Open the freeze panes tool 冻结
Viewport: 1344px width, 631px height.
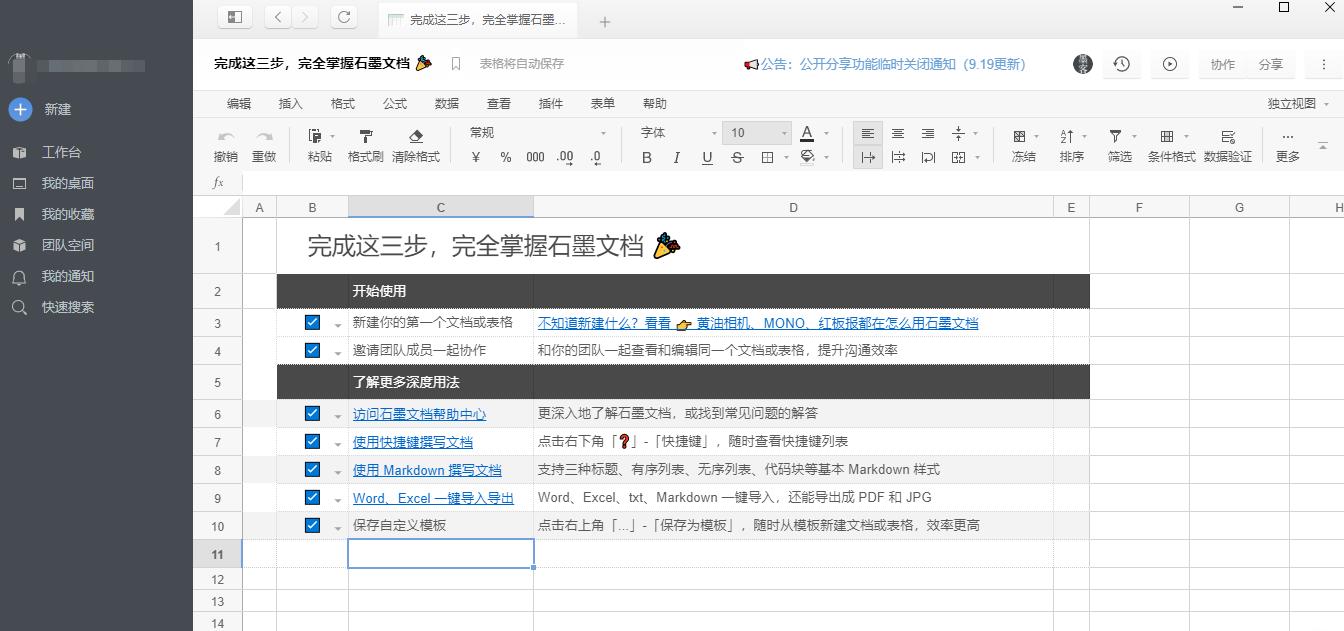click(x=1022, y=145)
